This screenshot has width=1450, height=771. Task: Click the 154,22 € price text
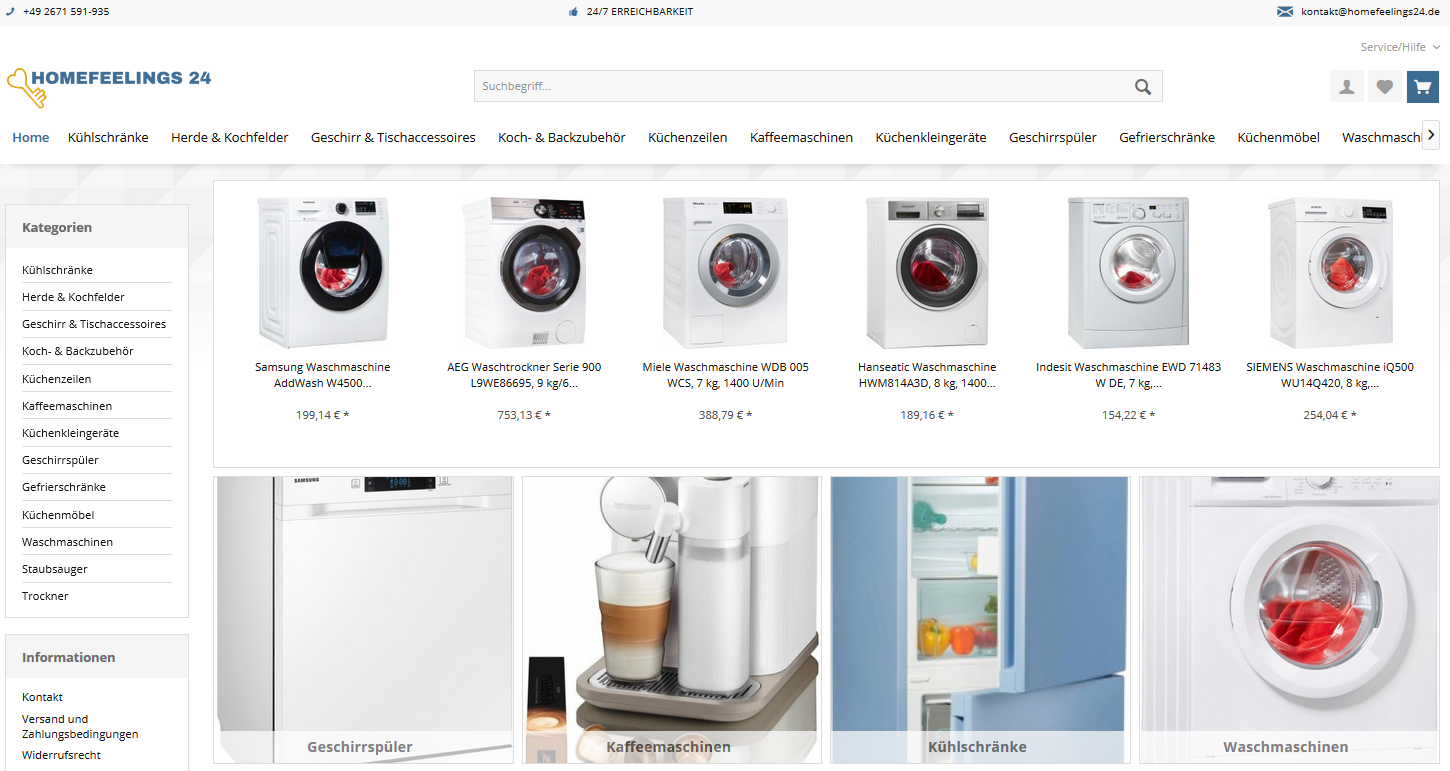[1128, 415]
